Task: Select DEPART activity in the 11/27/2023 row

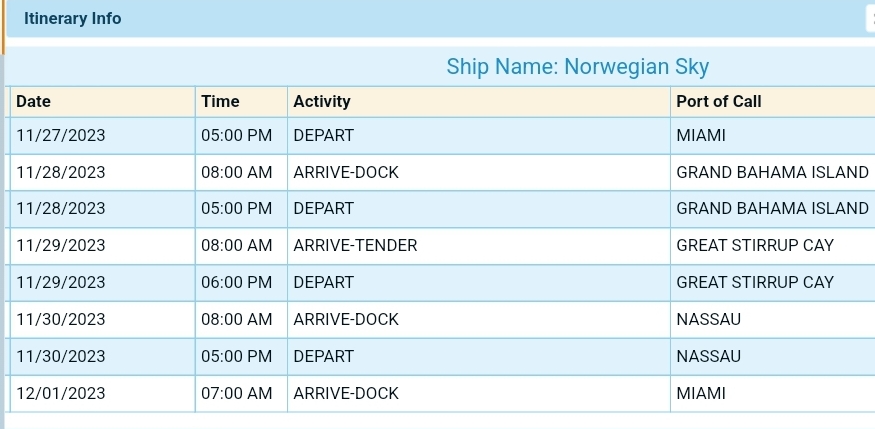Action: click(323, 135)
